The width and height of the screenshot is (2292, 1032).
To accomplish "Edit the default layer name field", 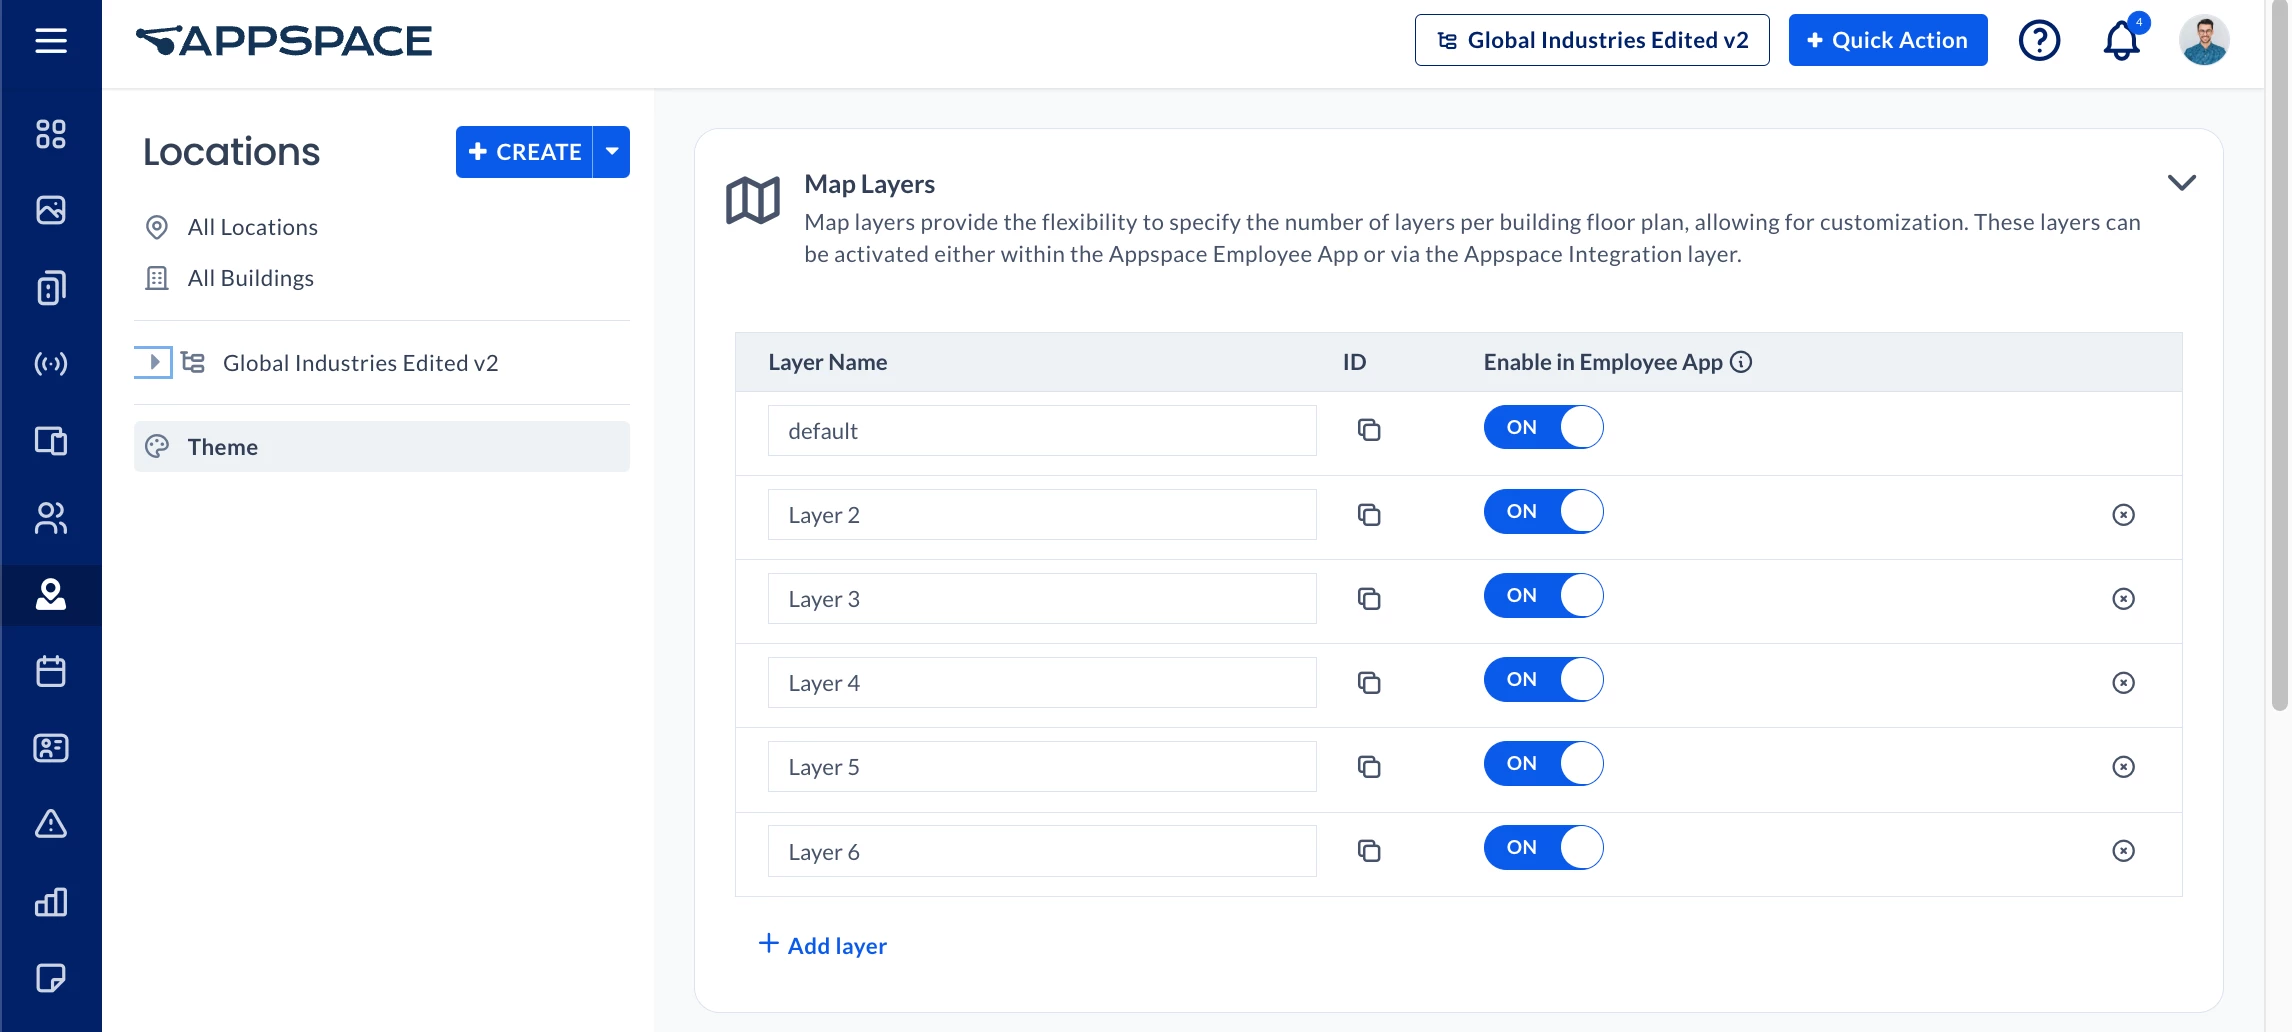I will click(1042, 430).
